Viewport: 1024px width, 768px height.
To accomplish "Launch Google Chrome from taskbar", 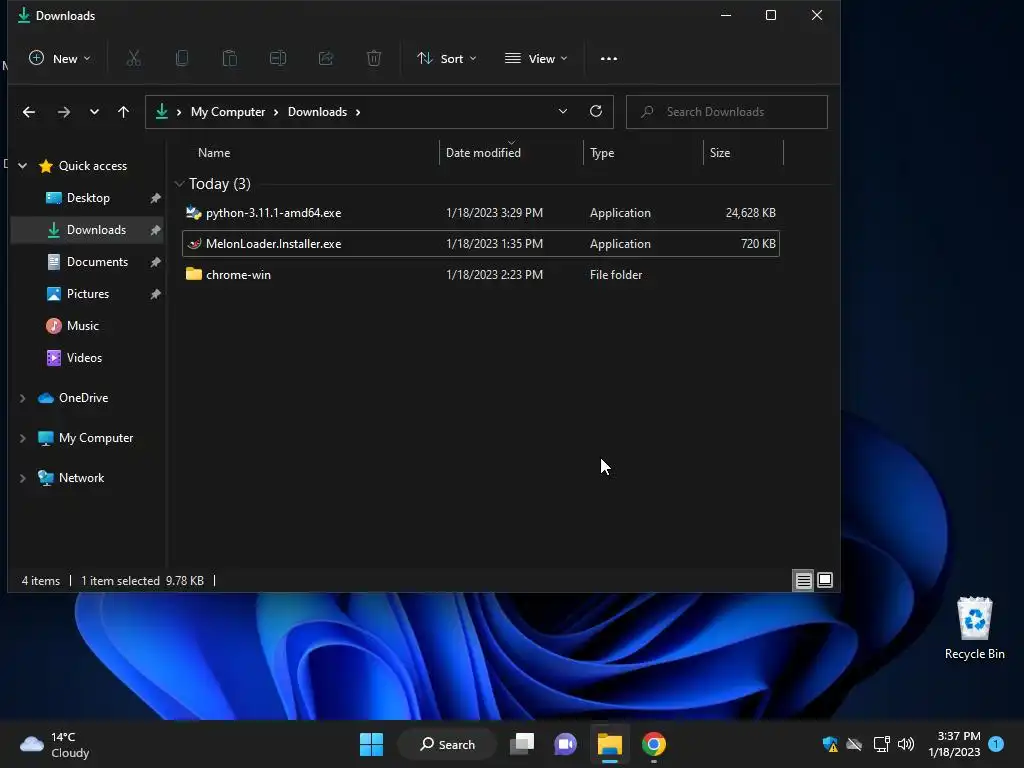I will [654, 744].
